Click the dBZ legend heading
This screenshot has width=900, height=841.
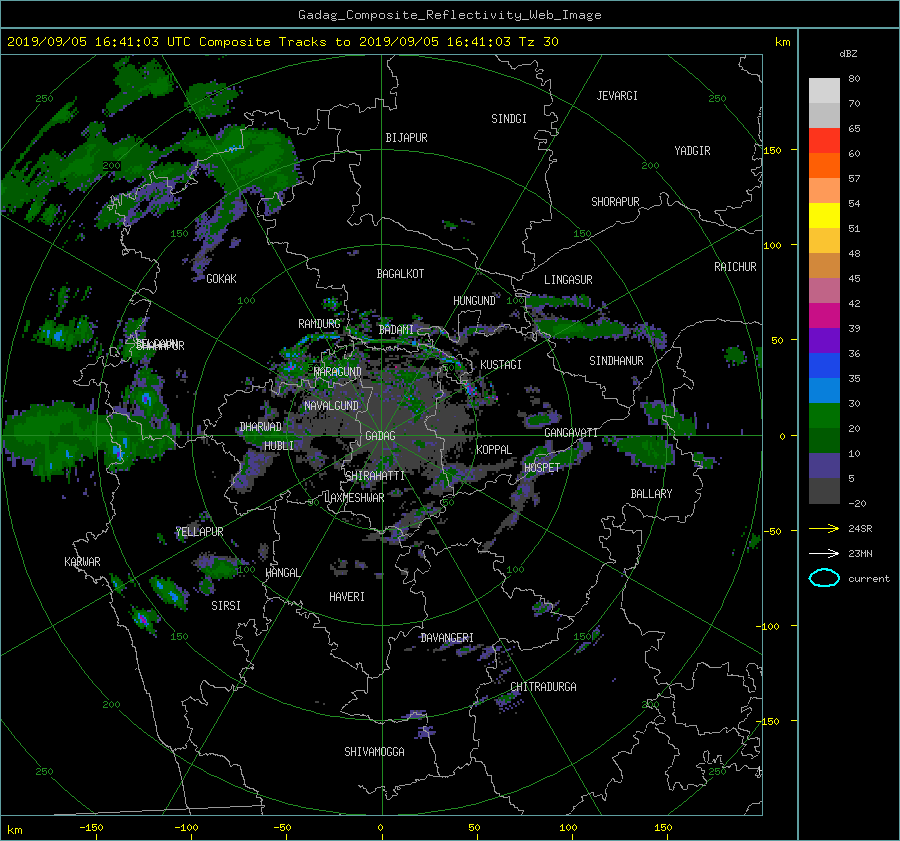coord(848,53)
